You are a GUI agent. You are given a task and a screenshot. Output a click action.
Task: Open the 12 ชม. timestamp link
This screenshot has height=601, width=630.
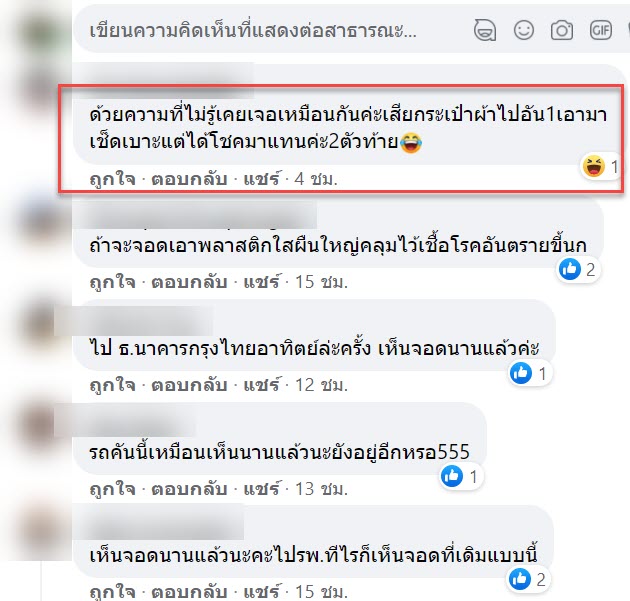pos(321,385)
